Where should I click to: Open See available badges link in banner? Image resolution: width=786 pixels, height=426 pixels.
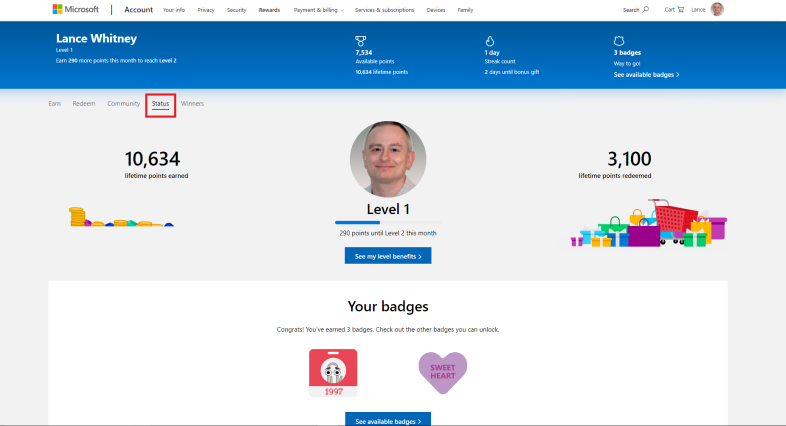pyautogui.click(x=646, y=75)
